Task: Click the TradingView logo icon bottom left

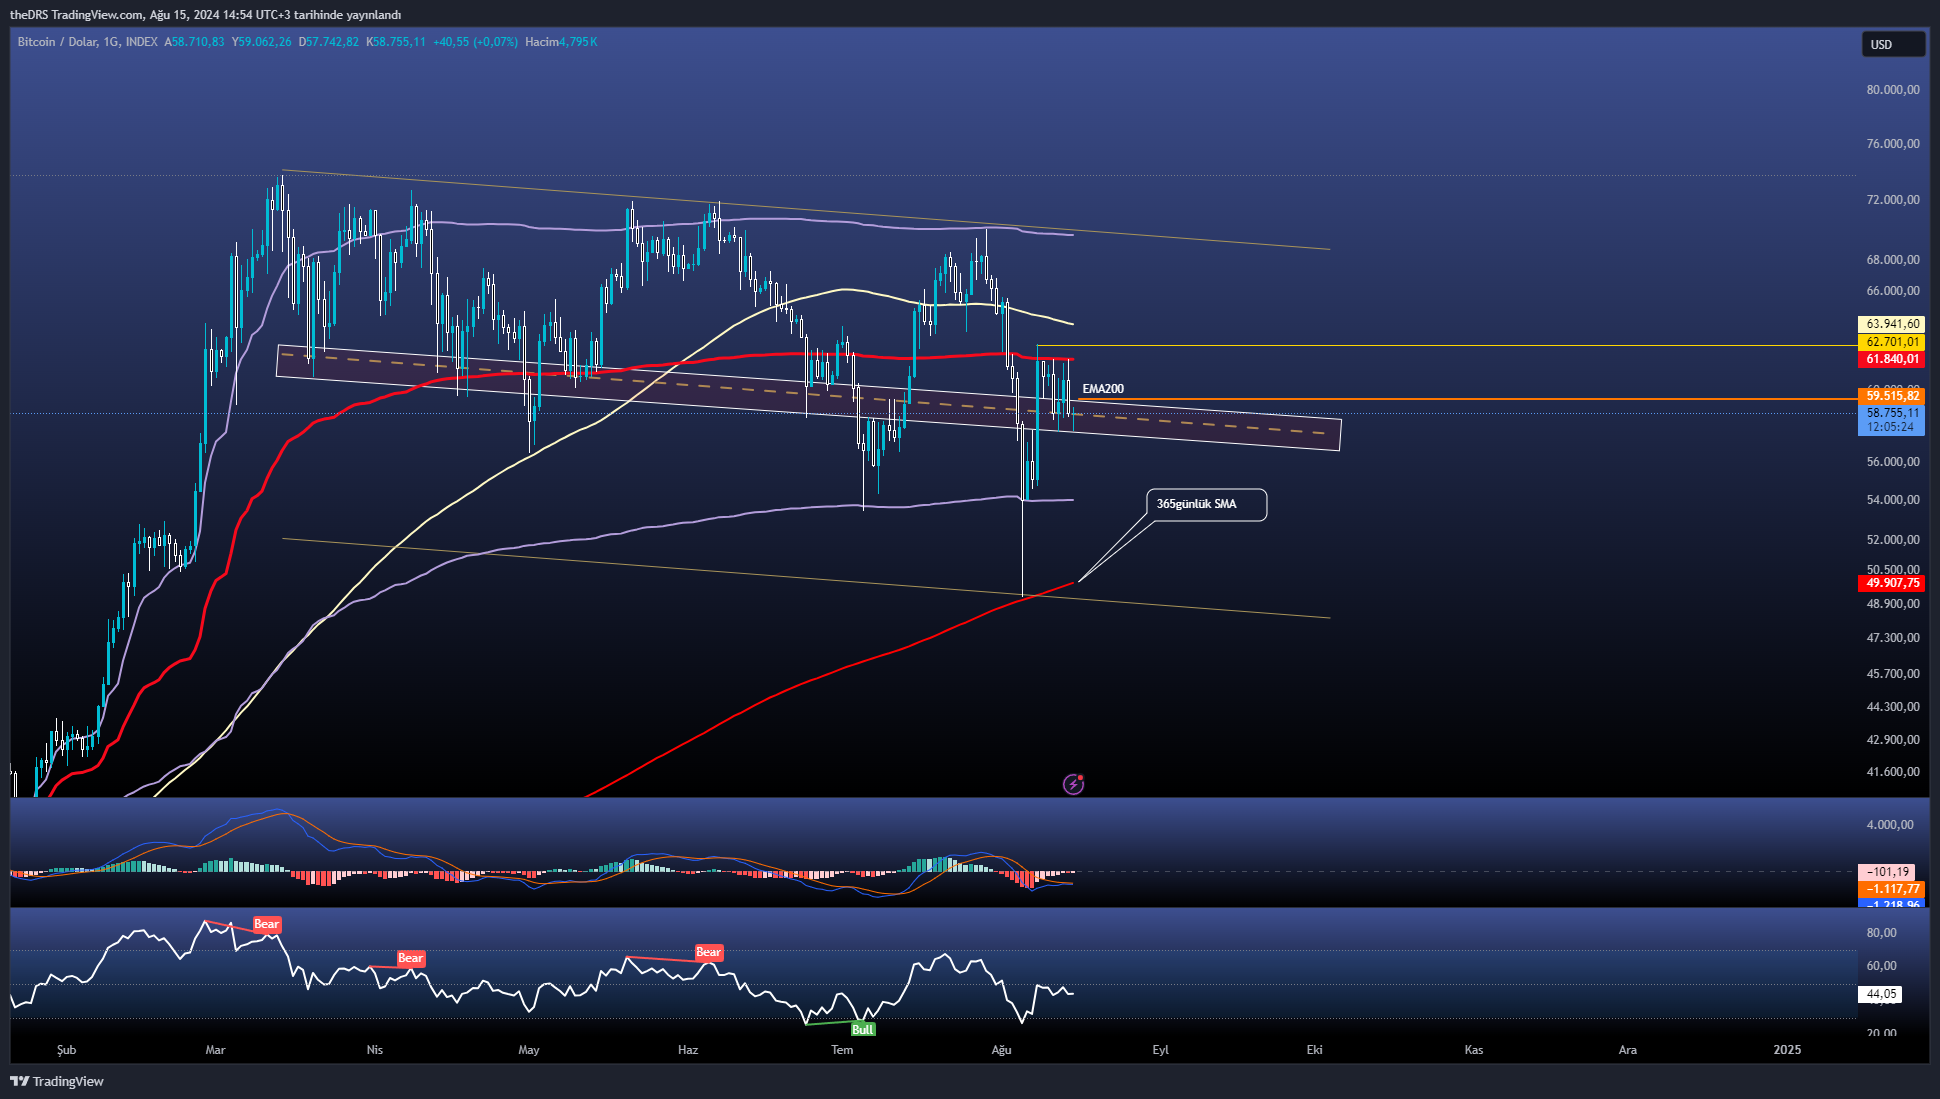Action: click(20, 1082)
